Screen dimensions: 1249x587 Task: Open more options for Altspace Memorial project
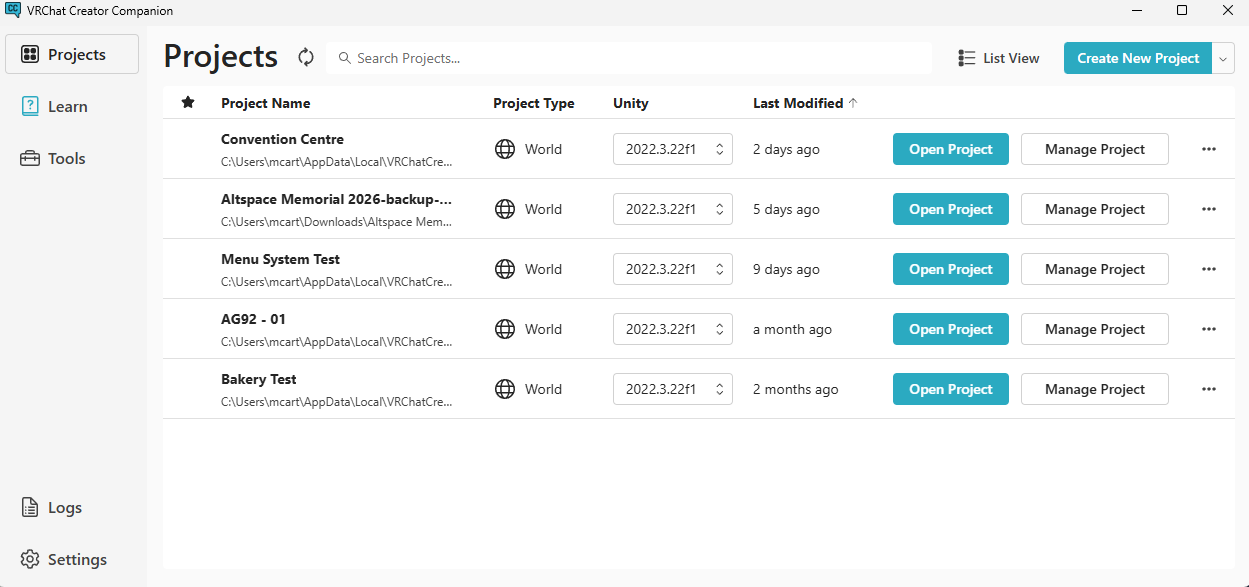click(1209, 209)
